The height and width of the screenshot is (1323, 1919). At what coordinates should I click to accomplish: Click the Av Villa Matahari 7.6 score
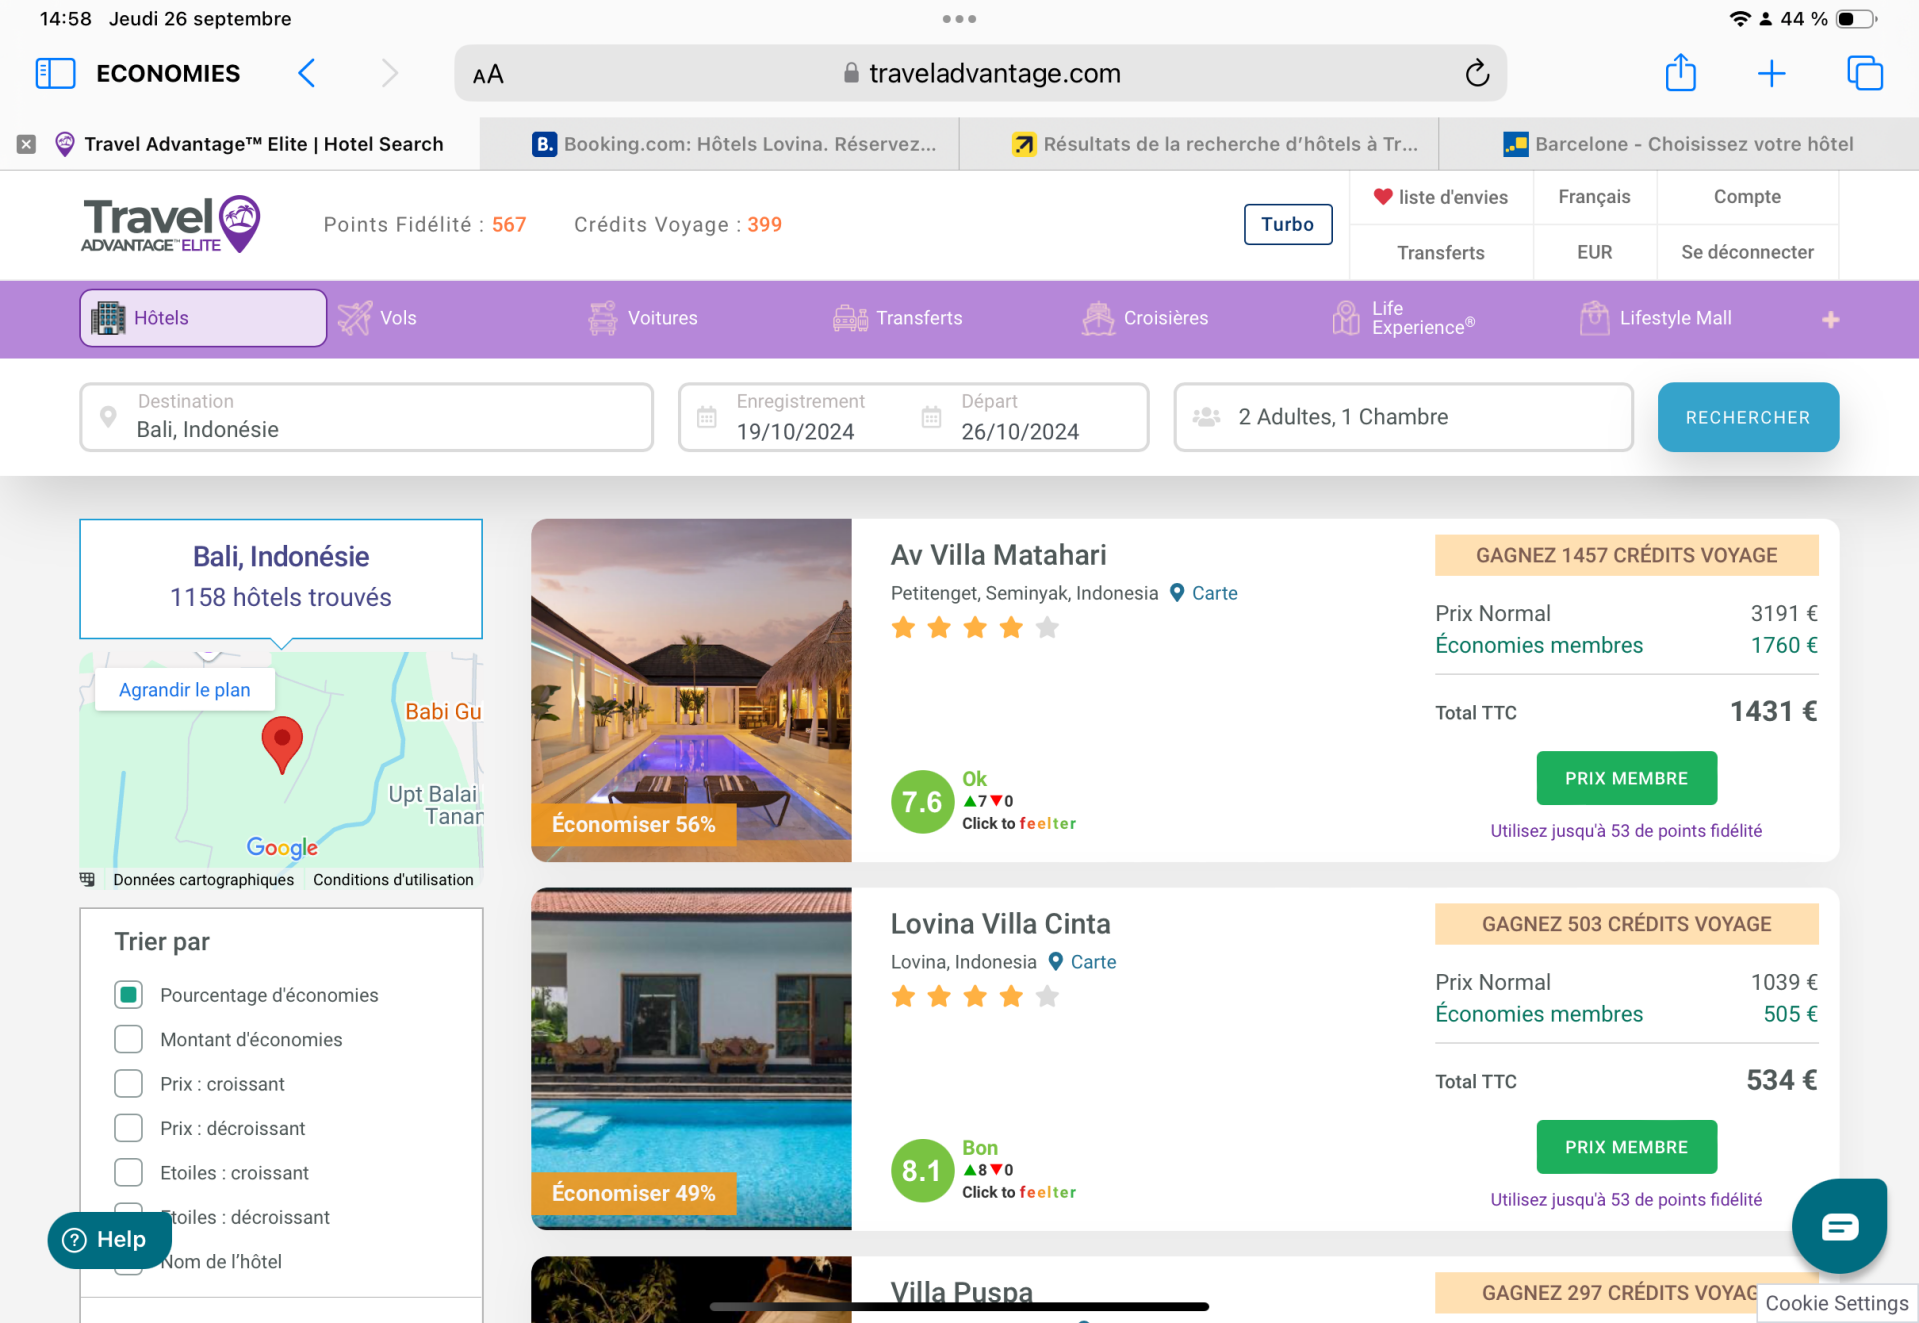point(922,802)
